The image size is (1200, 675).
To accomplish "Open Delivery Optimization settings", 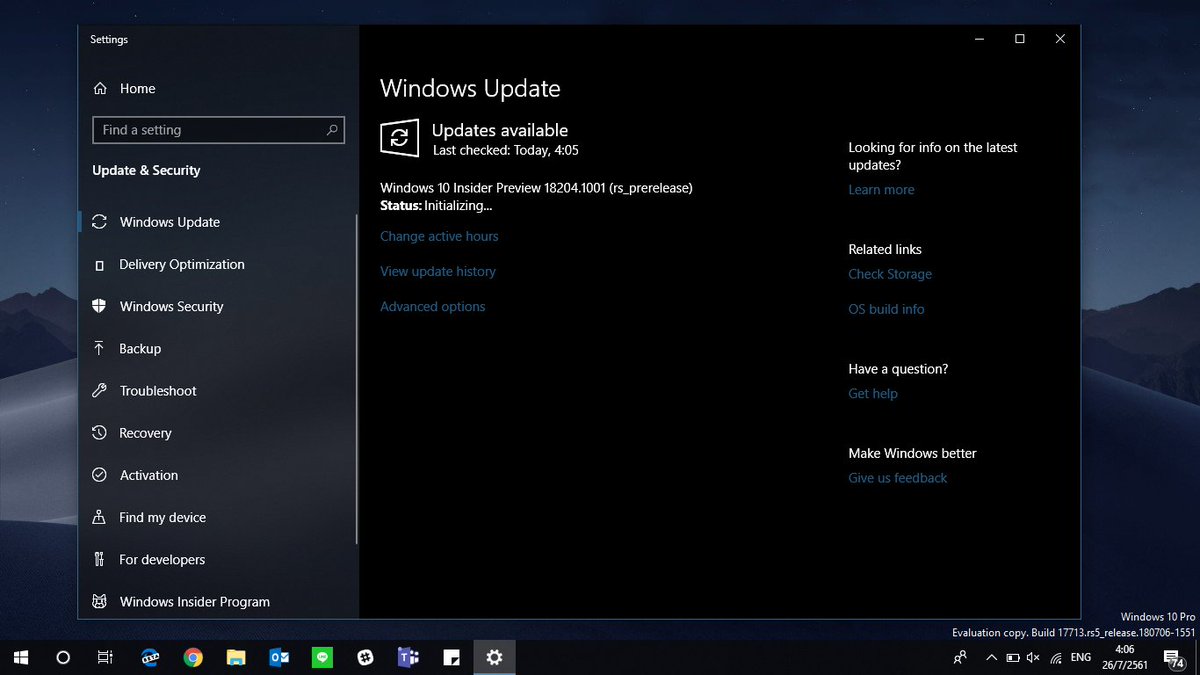I will click(218, 264).
